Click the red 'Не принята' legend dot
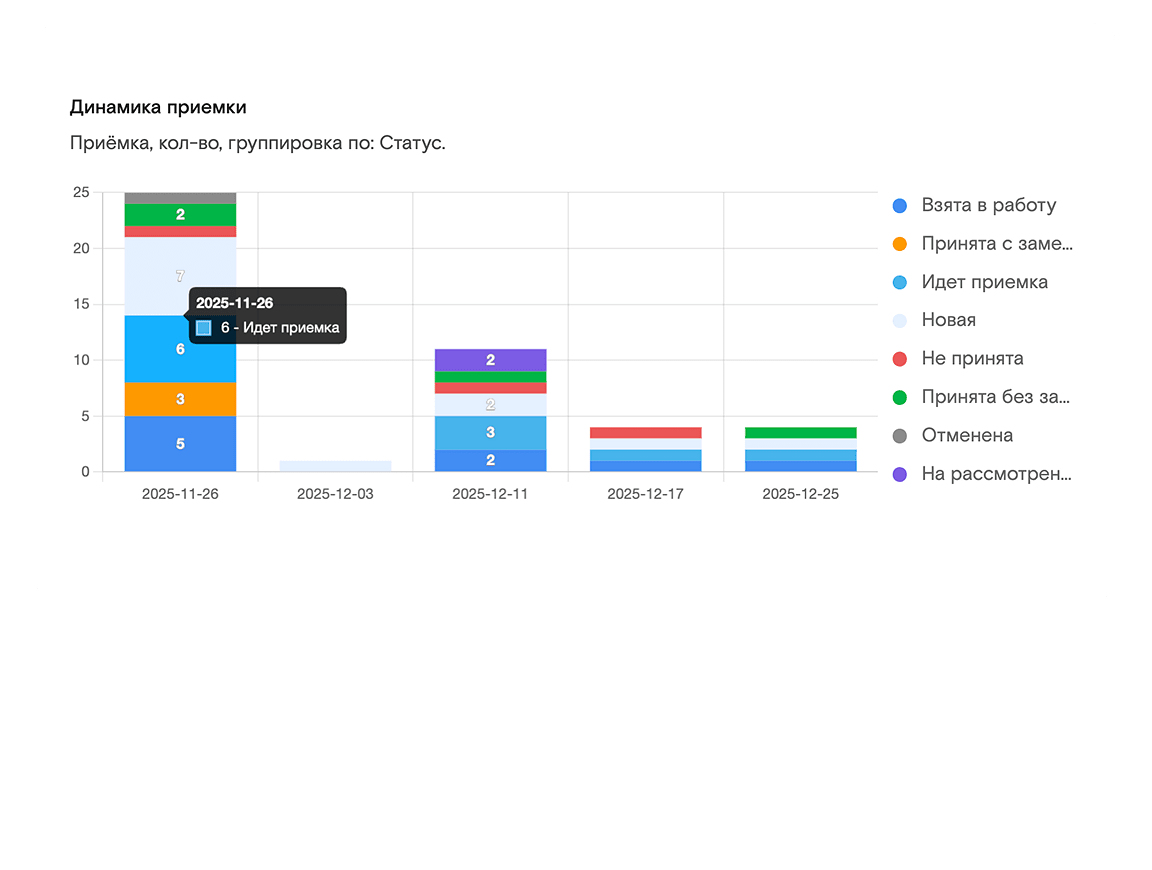The image size is (1152, 870). (x=899, y=359)
